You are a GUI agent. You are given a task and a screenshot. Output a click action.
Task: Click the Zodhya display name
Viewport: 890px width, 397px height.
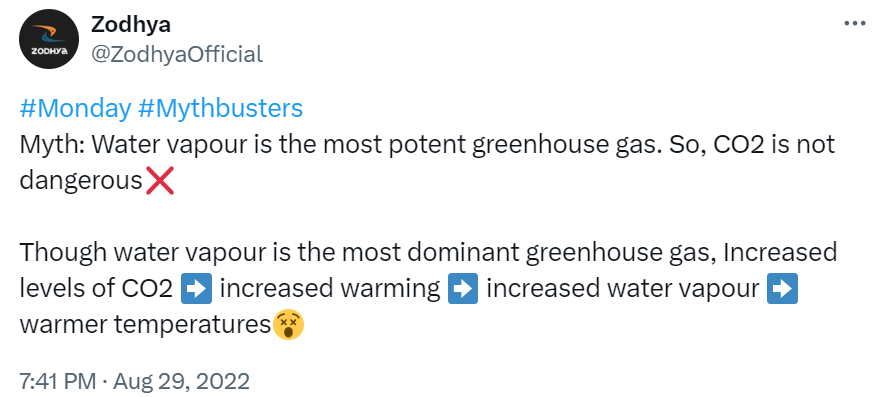(131, 25)
